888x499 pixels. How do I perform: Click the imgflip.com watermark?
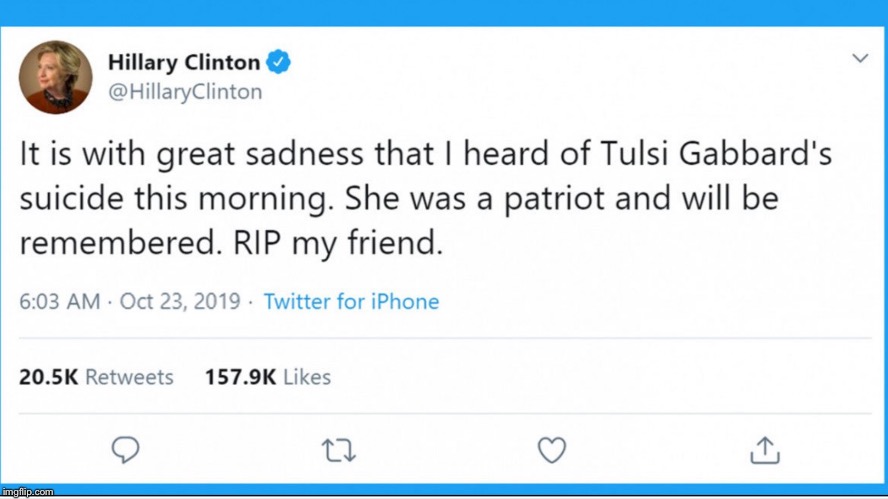[28, 492]
